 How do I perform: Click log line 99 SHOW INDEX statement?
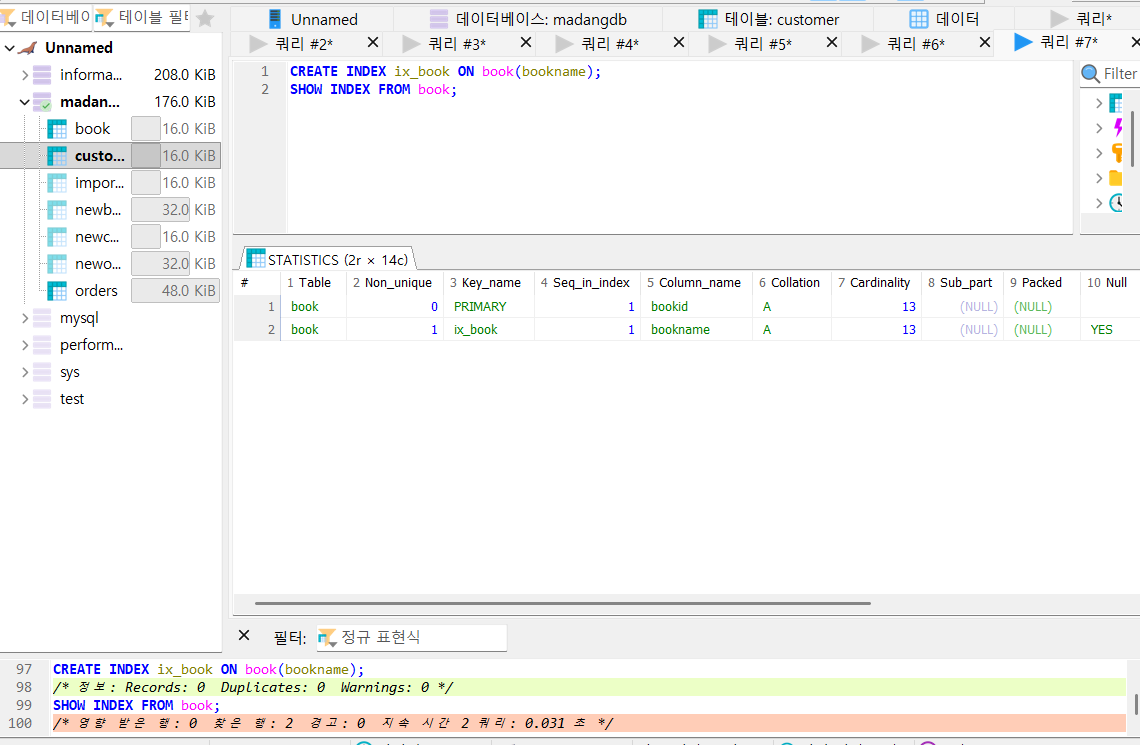point(136,705)
